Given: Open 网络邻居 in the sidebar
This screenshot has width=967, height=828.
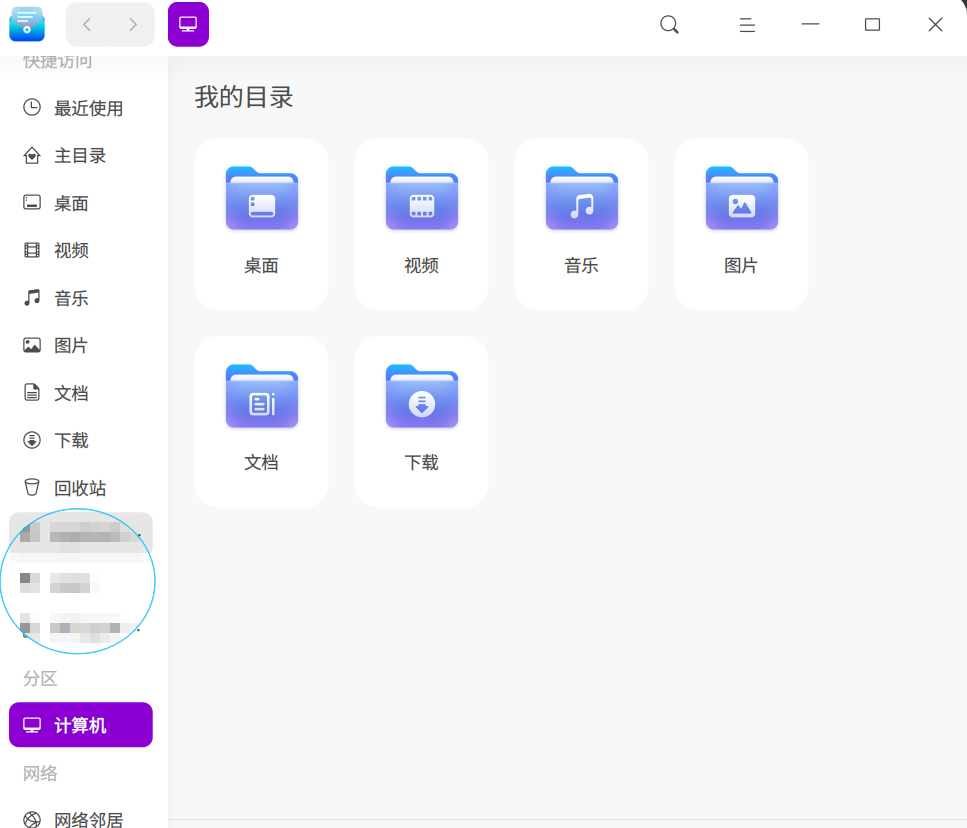Looking at the screenshot, I should click(x=81, y=820).
